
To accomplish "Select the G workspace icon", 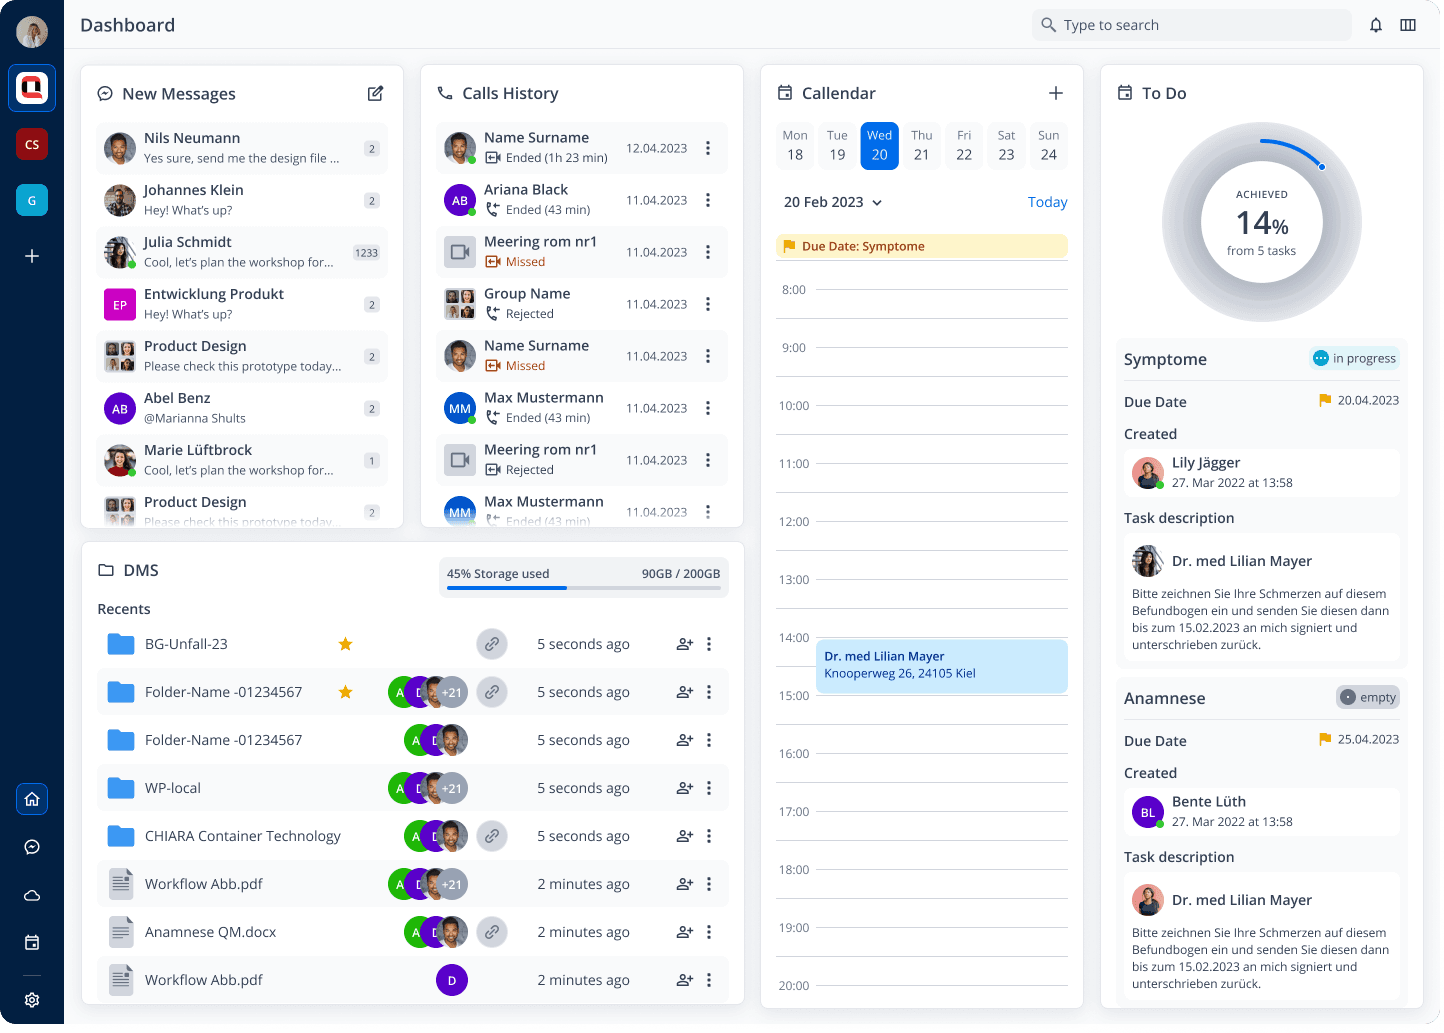I will (32, 200).
